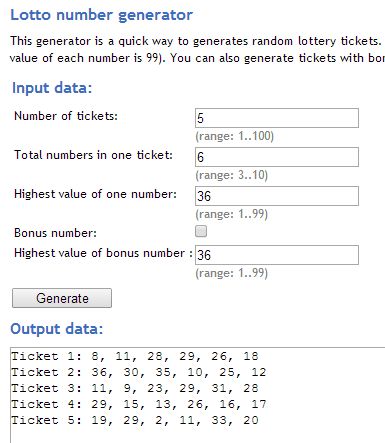Screen dimensions: 385x443
Task: Click the Number of tickets input field
Action: coord(277,118)
